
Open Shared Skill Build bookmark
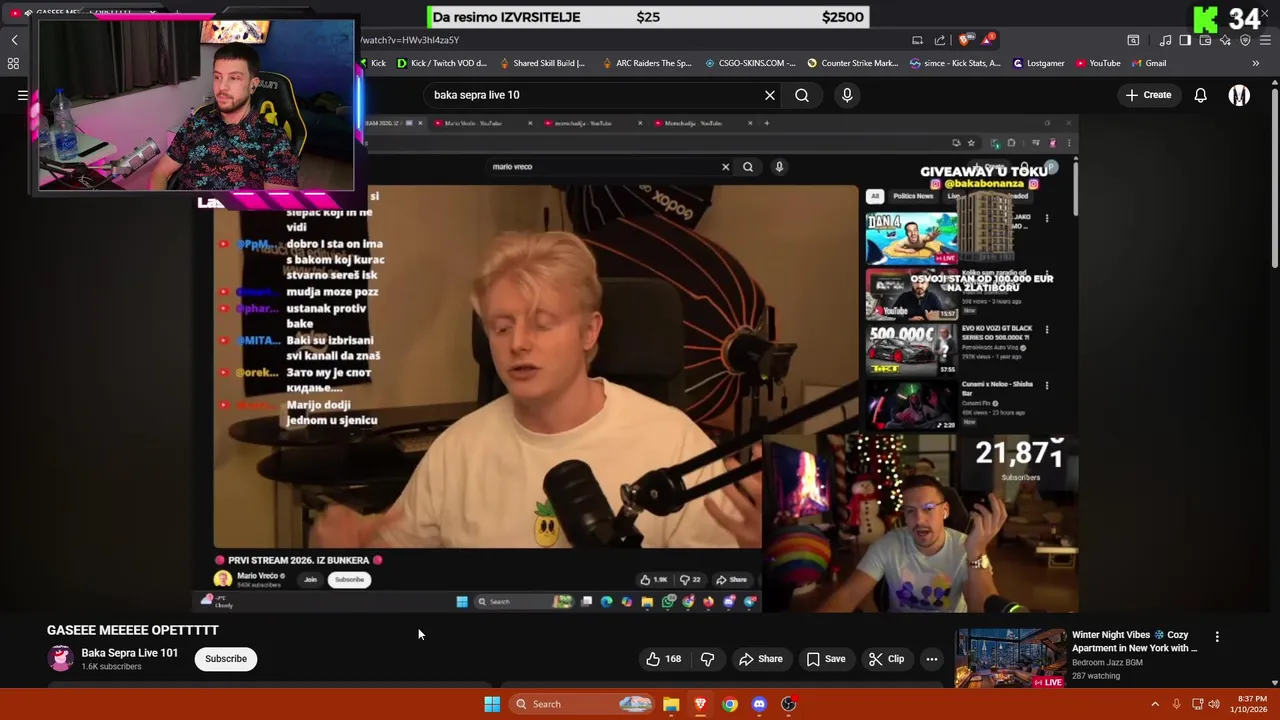click(541, 63)
